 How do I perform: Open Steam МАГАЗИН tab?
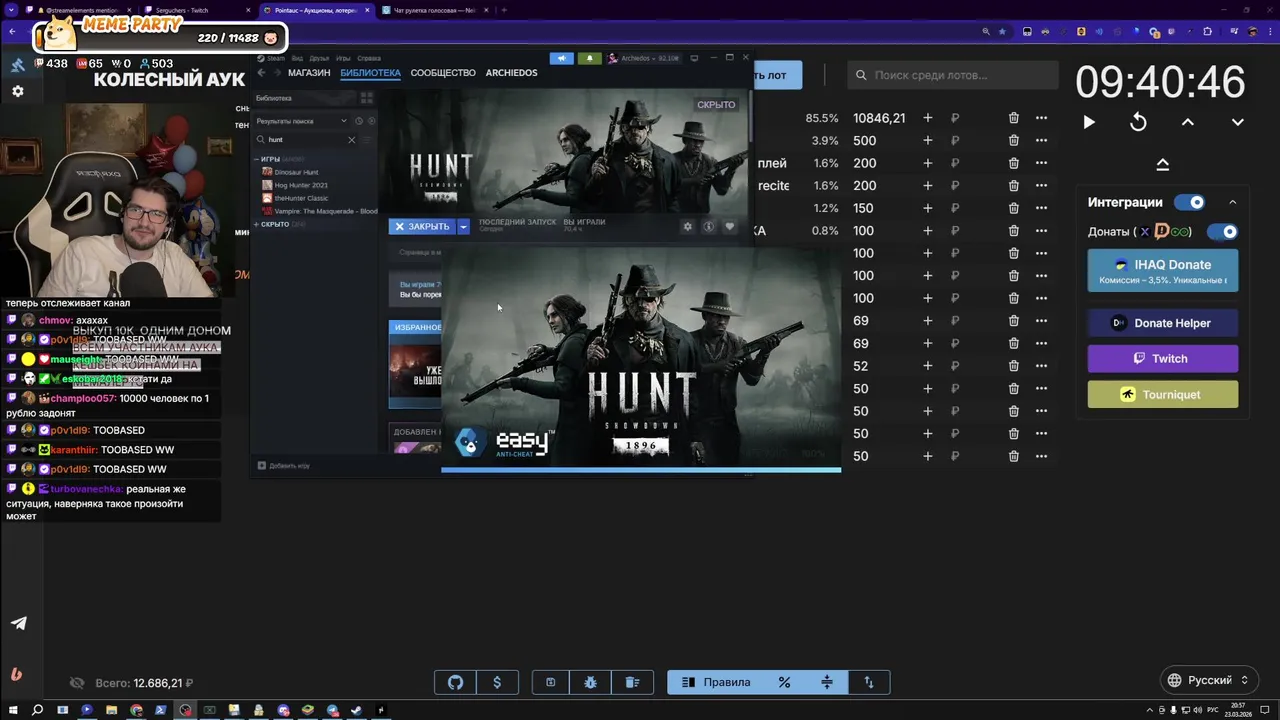pyautogui.click(x=309, y=73)
